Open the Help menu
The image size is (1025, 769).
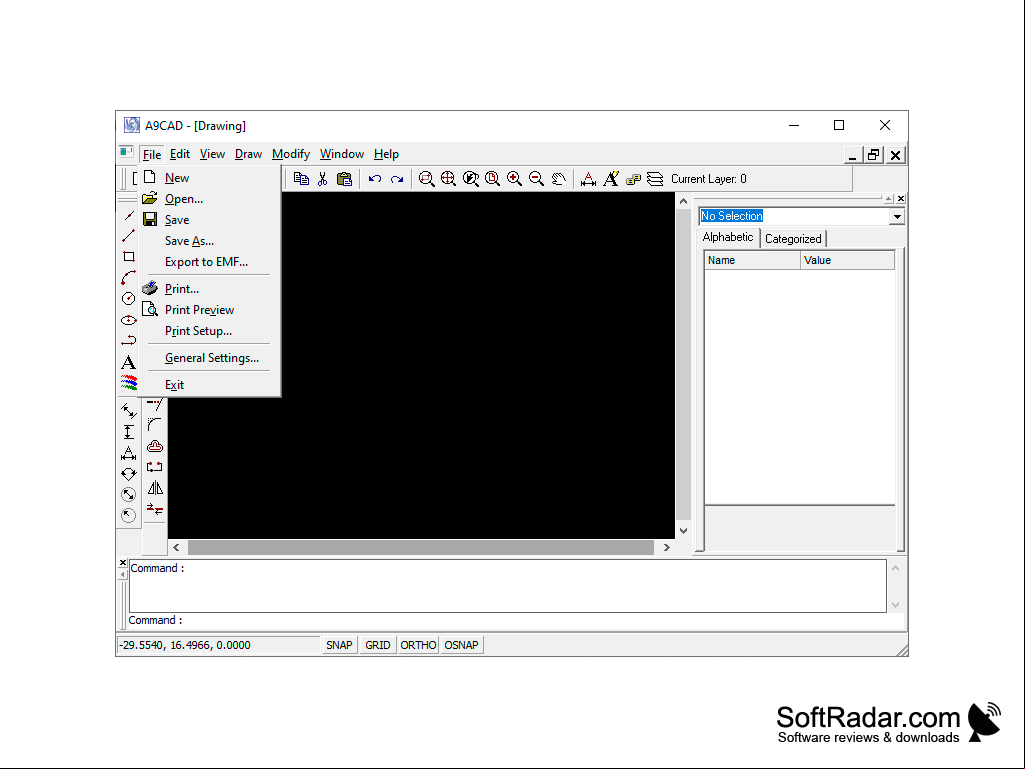[x=386, y=154]
